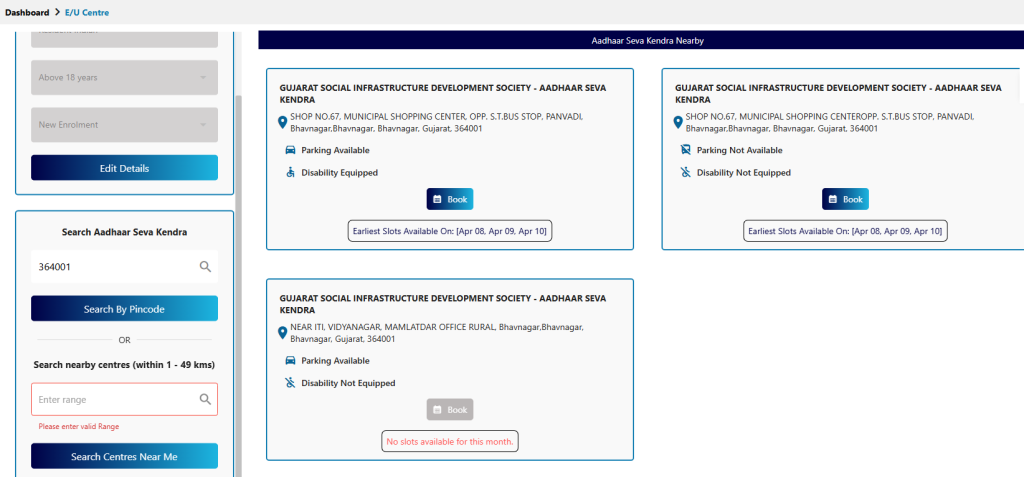
Task: Select E/U Centre breadcrumb item
Action: 88,12
